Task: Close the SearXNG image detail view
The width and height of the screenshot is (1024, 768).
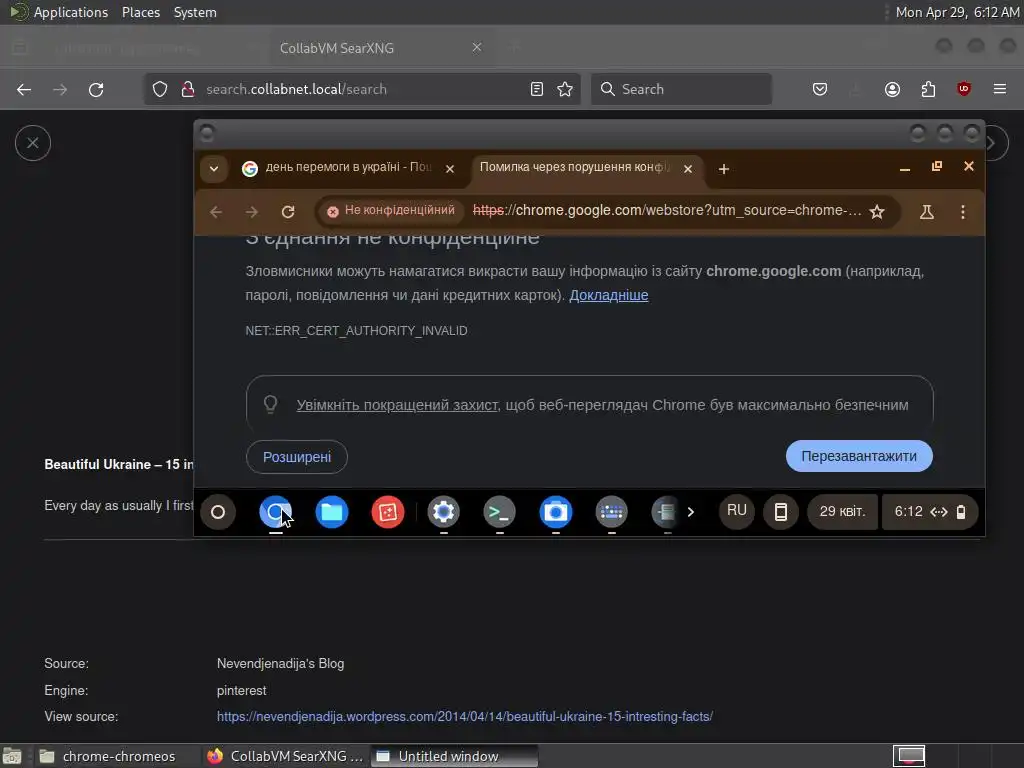Action: (x=33, y=143)
